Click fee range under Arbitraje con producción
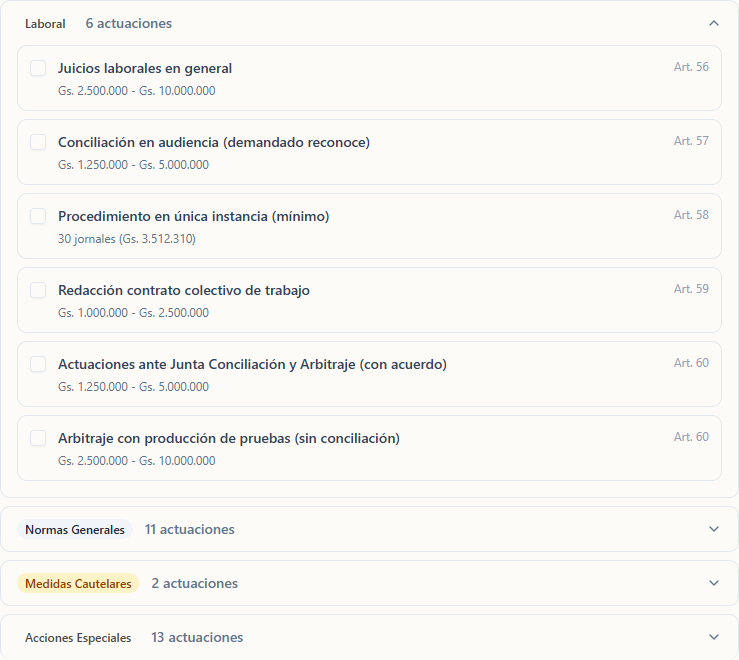739x660 pixels. (x=137, y=461)
